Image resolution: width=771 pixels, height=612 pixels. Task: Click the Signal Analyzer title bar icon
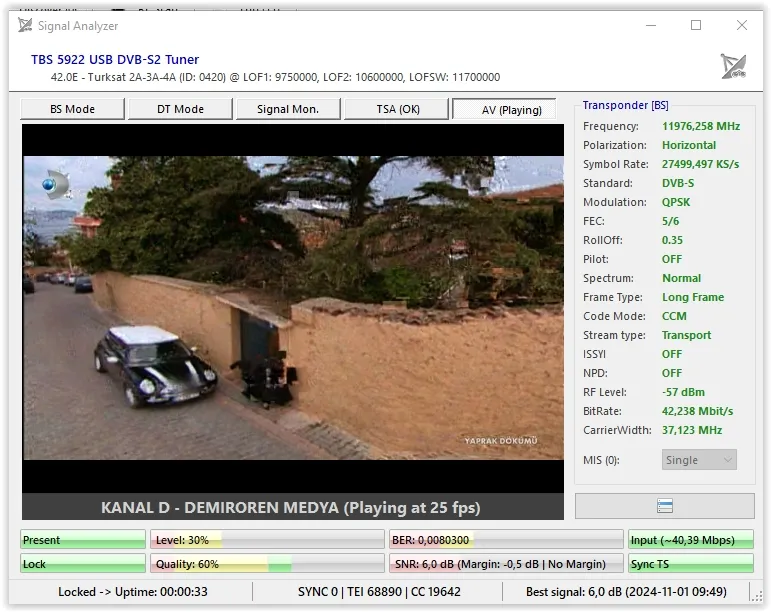pos(25,25)
